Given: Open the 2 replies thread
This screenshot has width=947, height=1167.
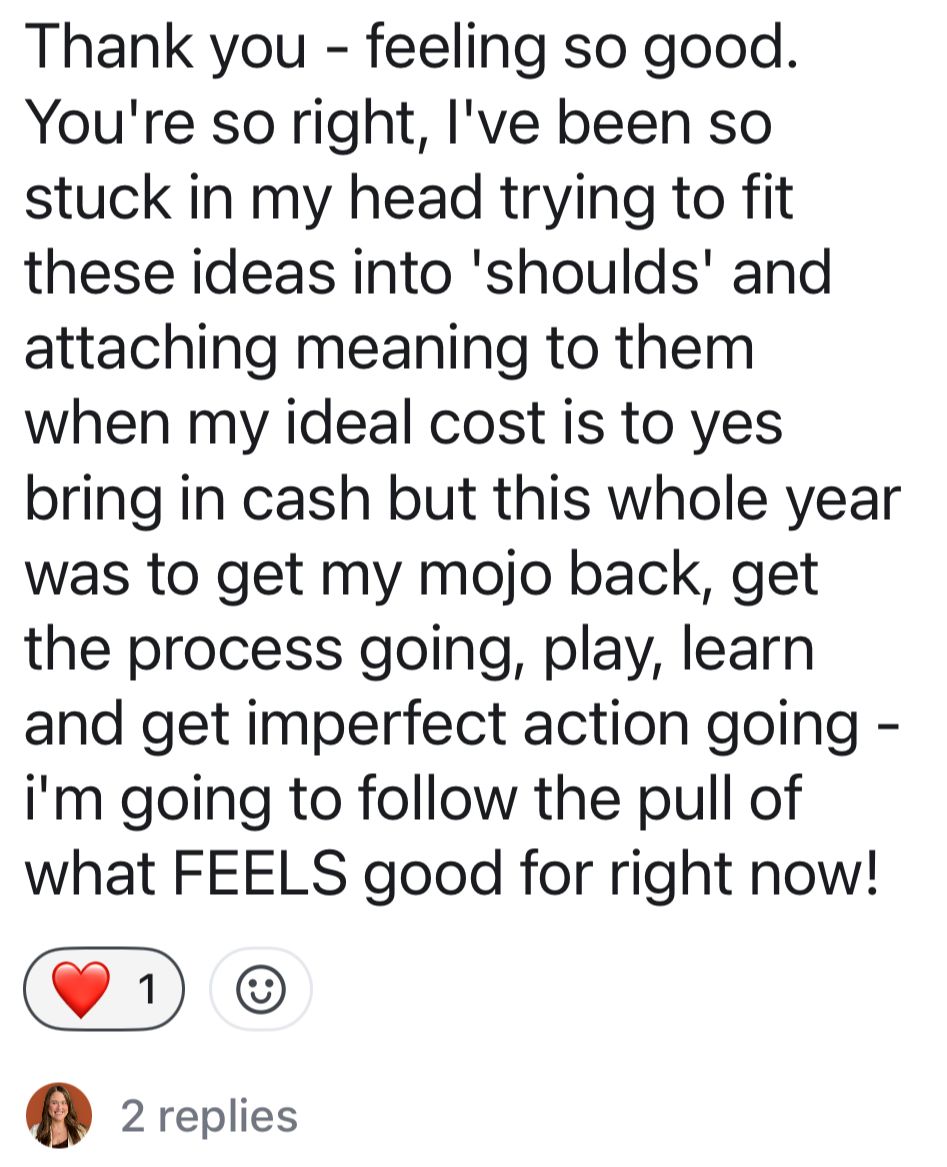Looking at the screenshot, I should click(x=209, y=1116).
